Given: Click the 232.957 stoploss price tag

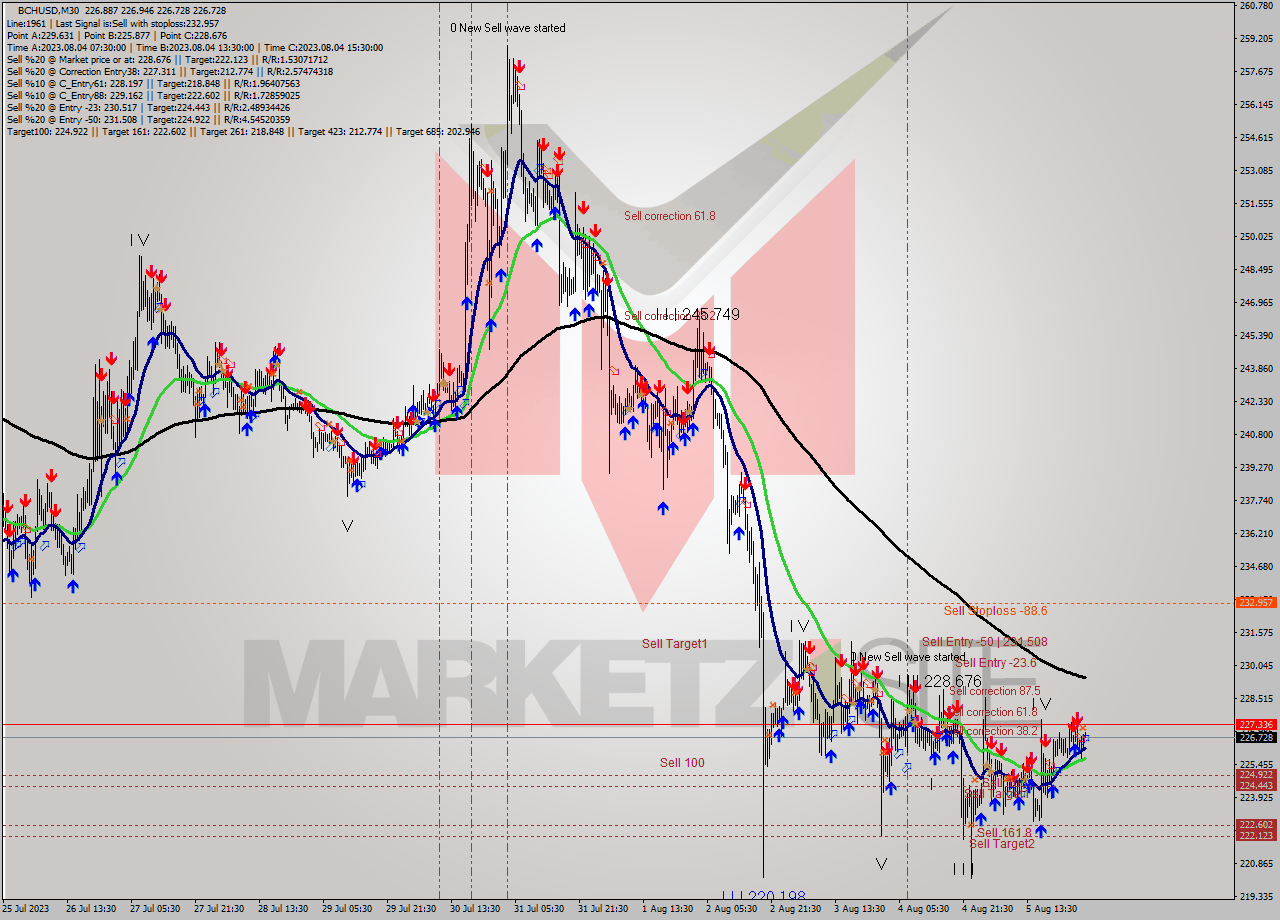Looking at the screenshot, I should click(1256, 602).
